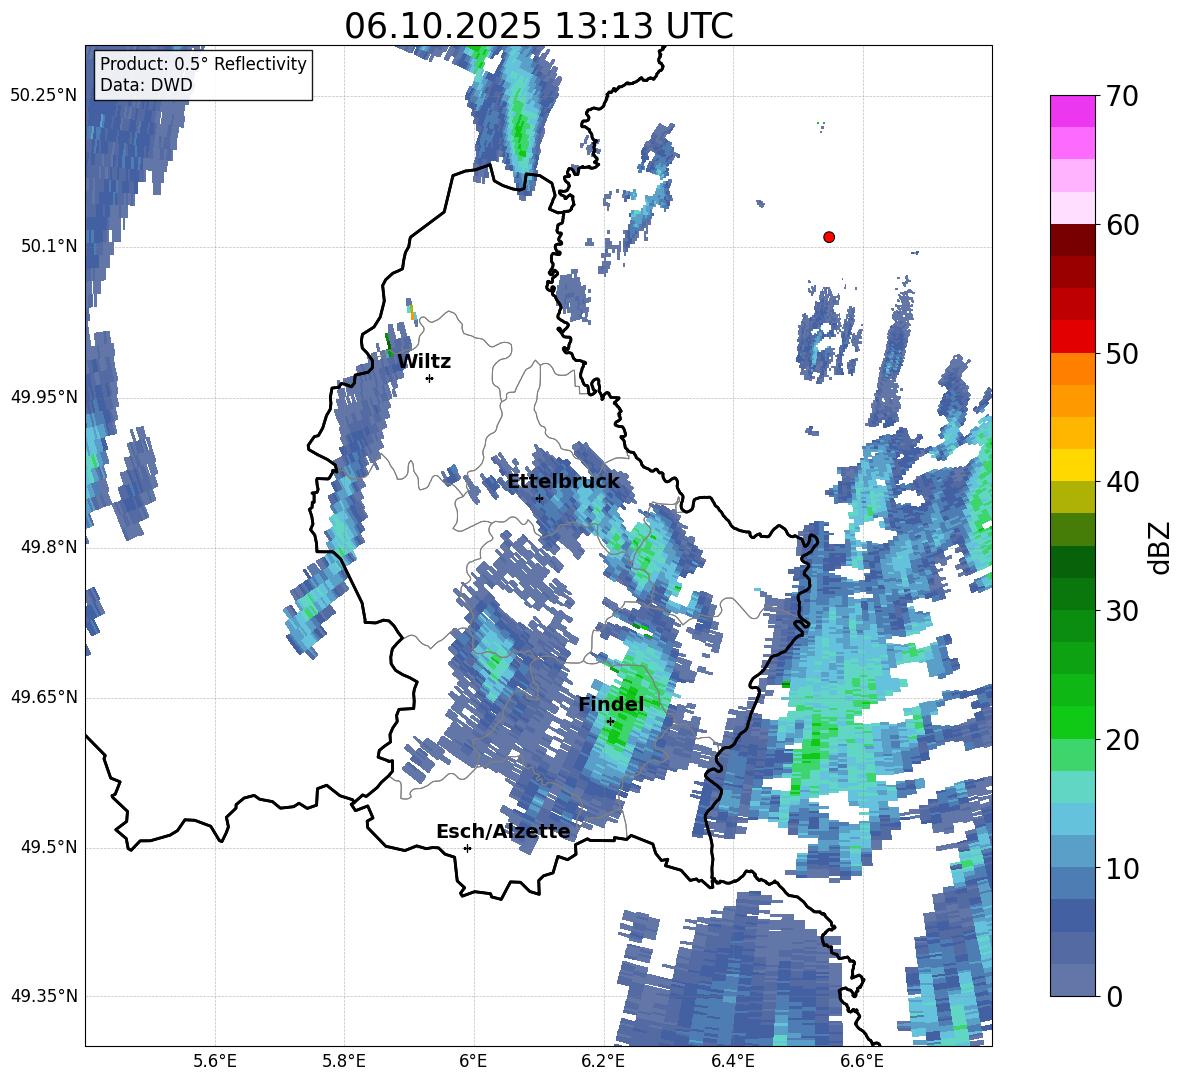
Task: Click the 49.5°N latitude label
Action: tap(48, 847)
